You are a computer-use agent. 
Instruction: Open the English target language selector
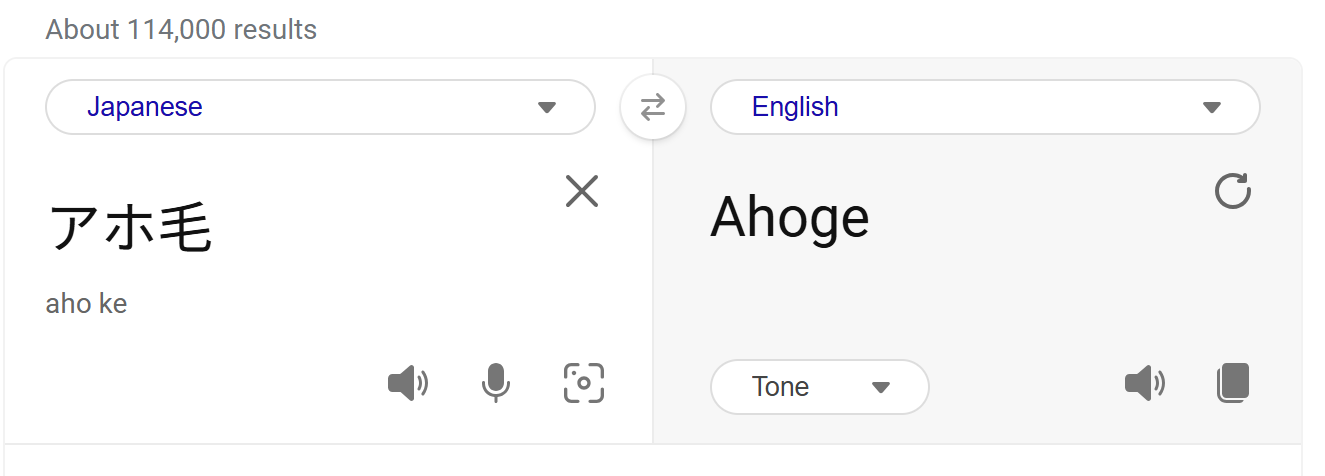click(x=985, y=107)
